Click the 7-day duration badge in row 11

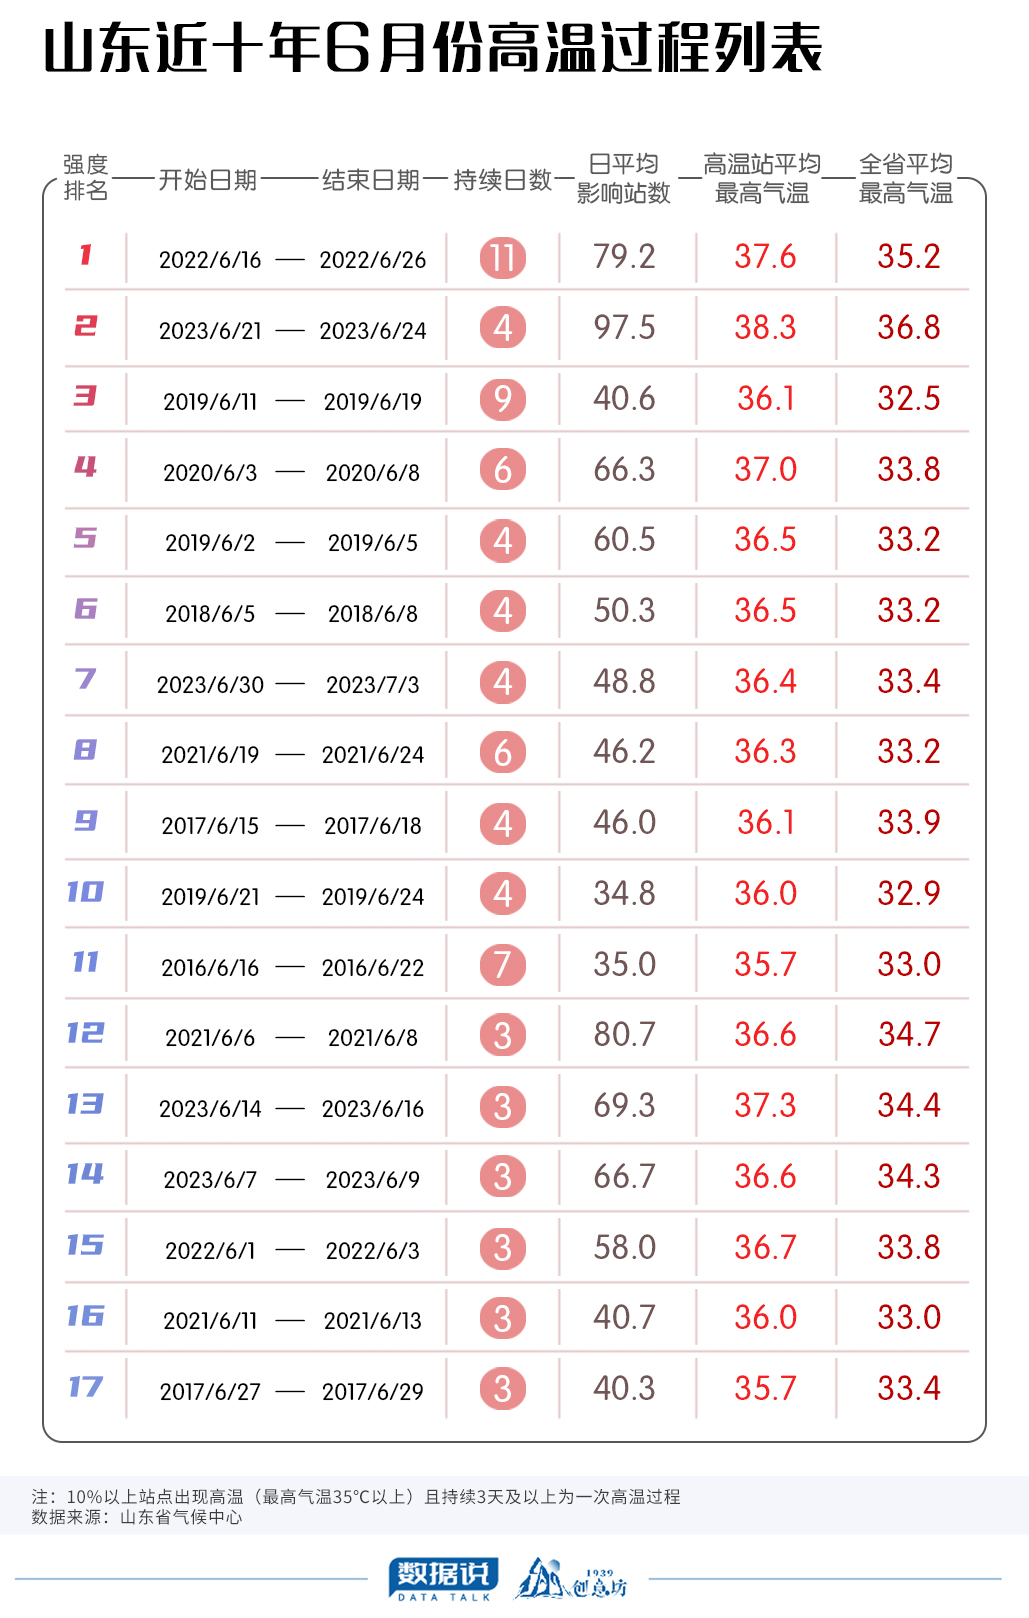[503, 965]
